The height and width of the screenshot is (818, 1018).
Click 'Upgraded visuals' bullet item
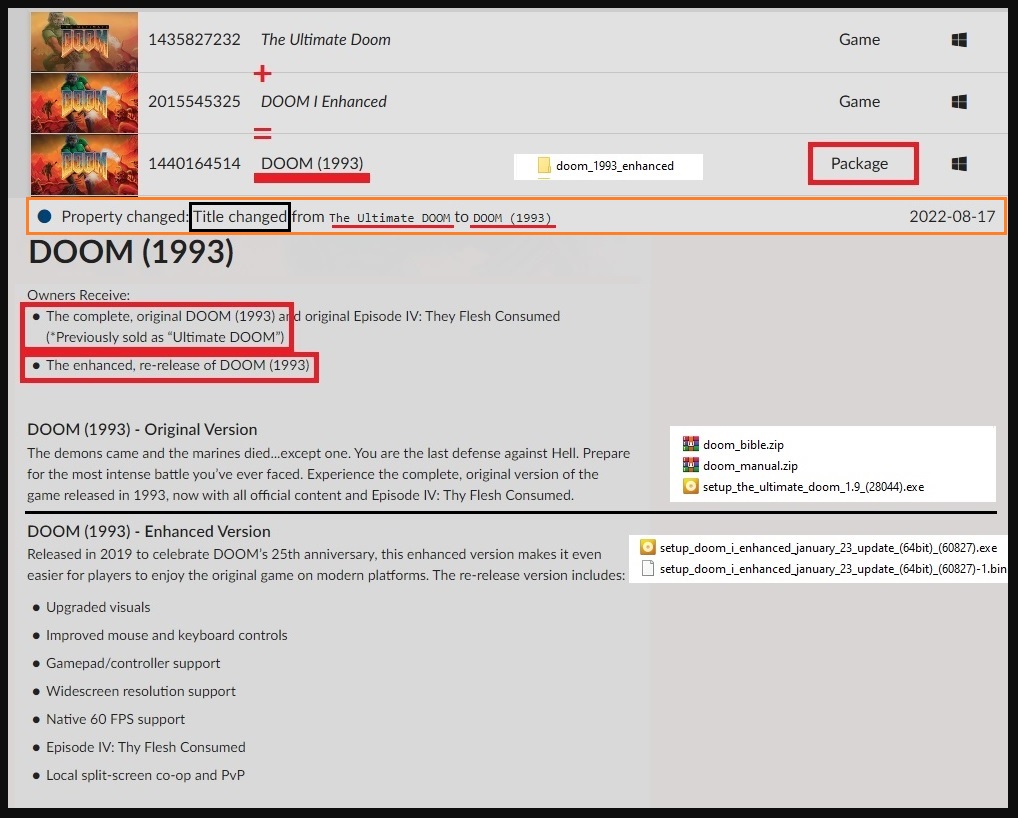(98, 607)
